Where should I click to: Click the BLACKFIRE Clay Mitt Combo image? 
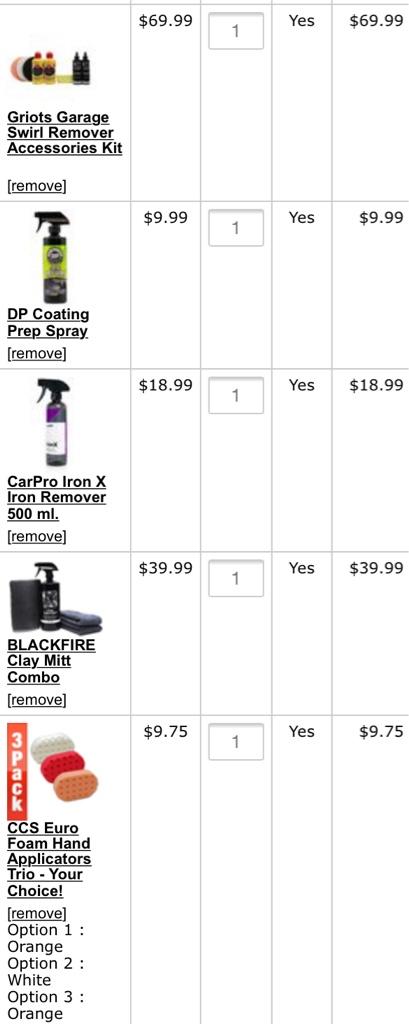(x=56, y=598)
